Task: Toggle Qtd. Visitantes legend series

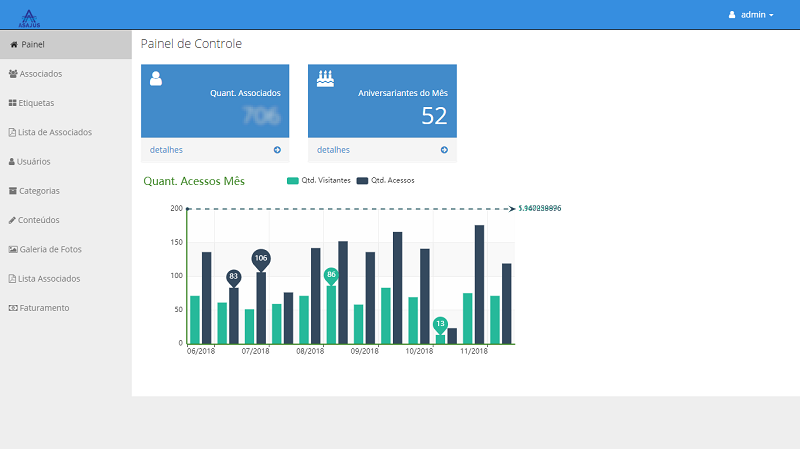Action: coord(319,181)
